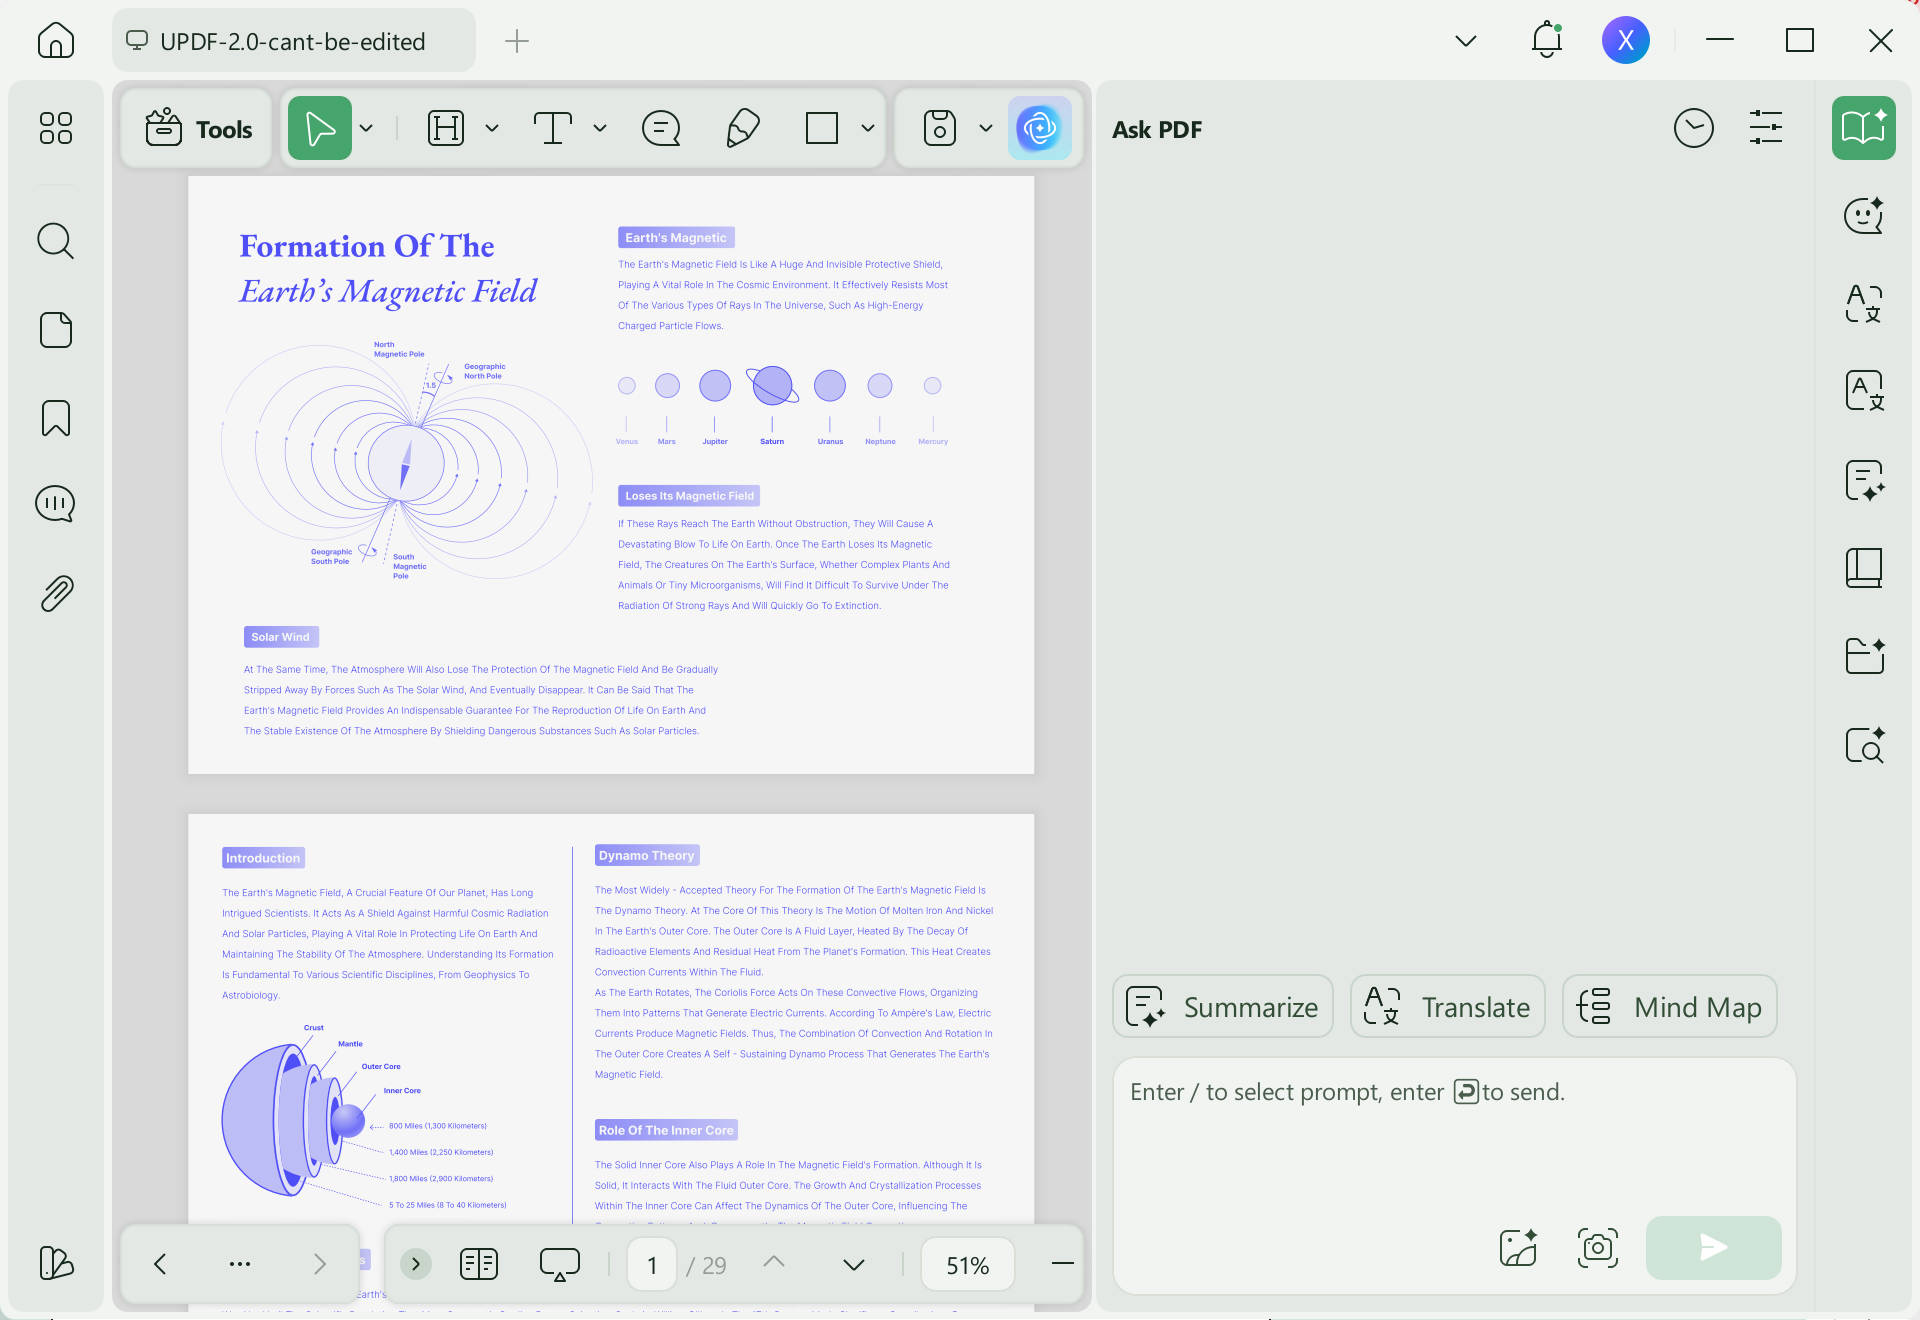The image size is (1920, 1320).
Task: Click the Saturn planet illustration
Action: coord(772,385)
